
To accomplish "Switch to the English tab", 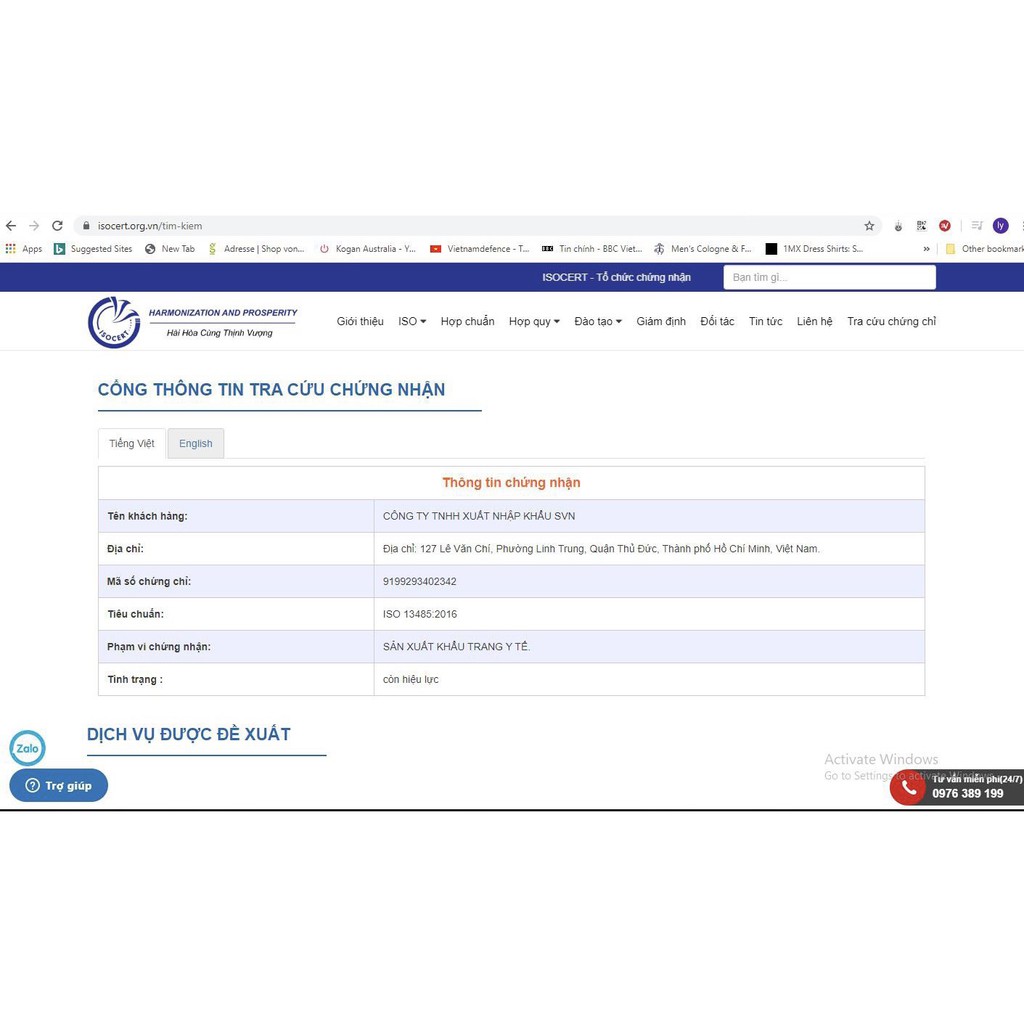I will click(x=196, y=443).
